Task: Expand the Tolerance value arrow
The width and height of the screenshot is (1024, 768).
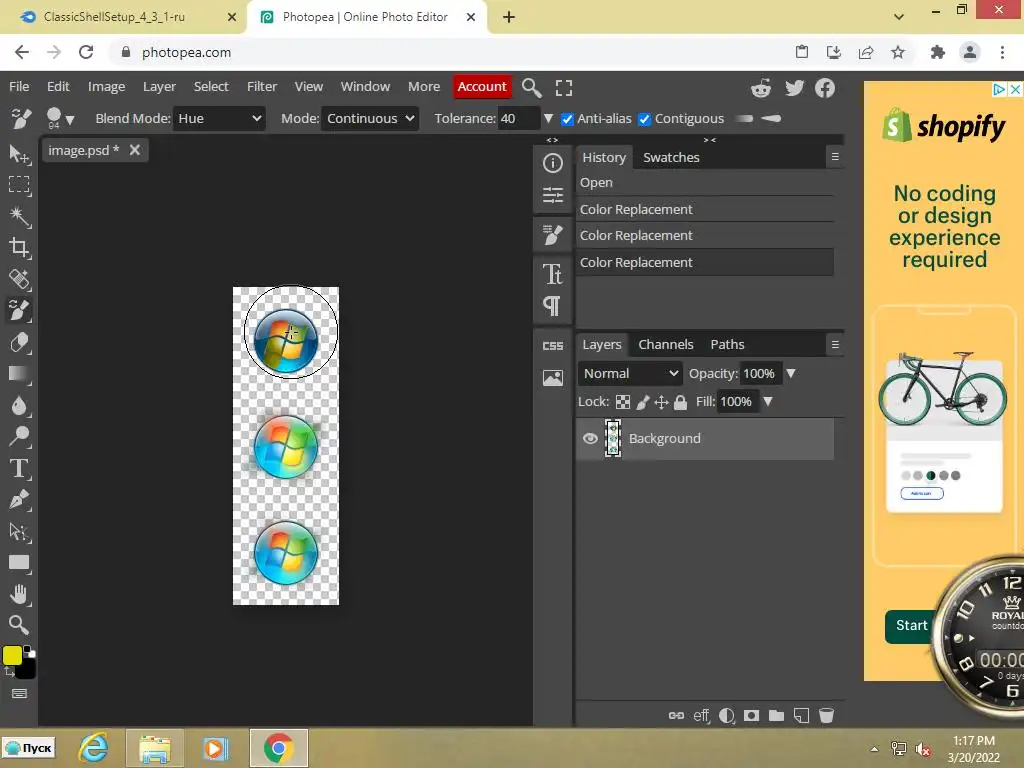Action: point(549,119)
